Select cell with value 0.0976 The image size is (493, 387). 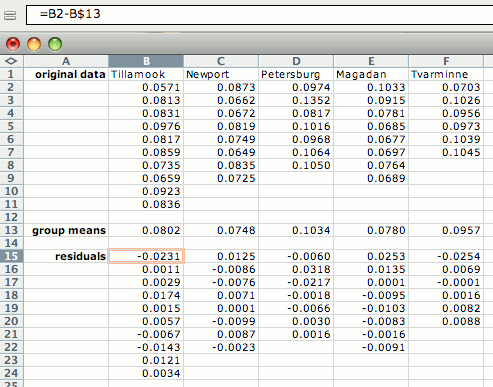(x=146, y=126)
